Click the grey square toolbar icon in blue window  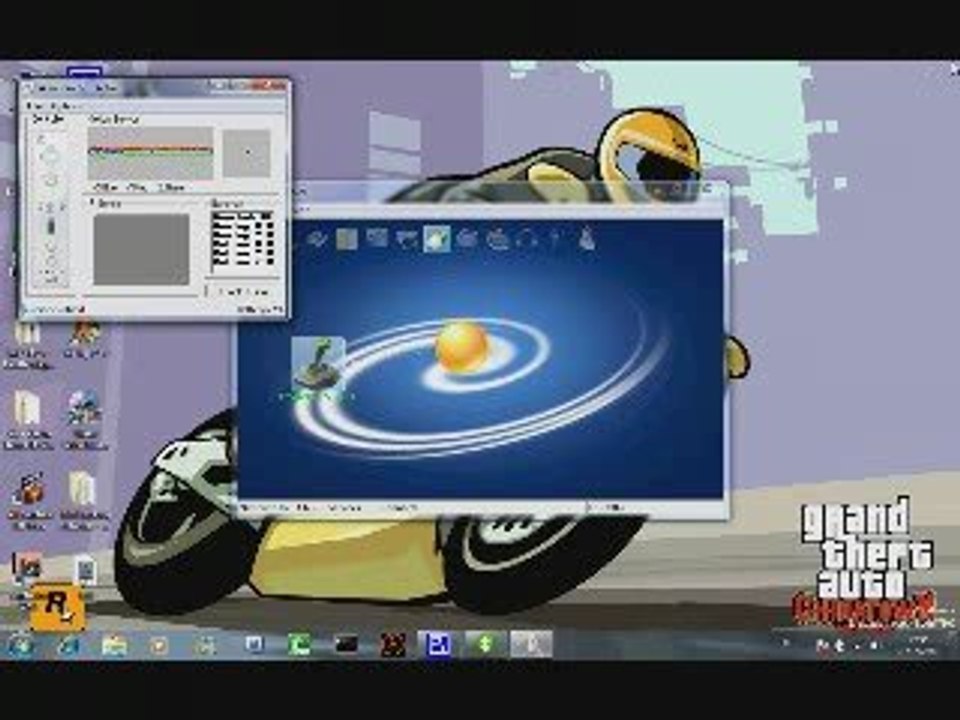point(347,239)
